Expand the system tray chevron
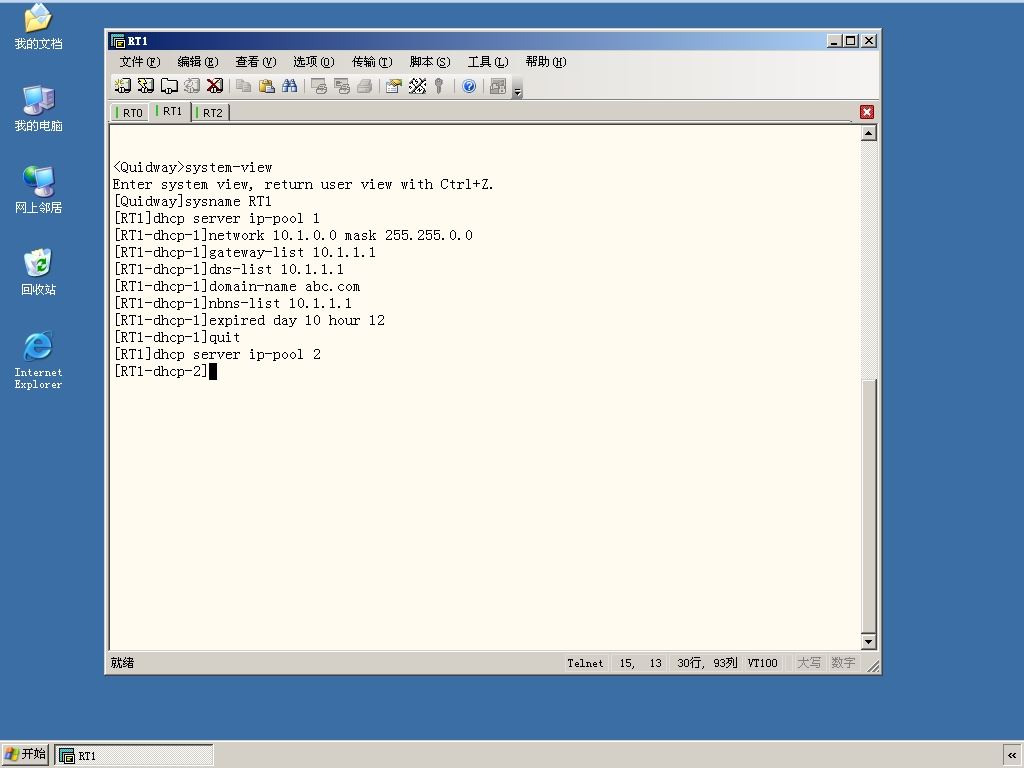Viewport: 1024px width, 768px height. point(1012,756)
